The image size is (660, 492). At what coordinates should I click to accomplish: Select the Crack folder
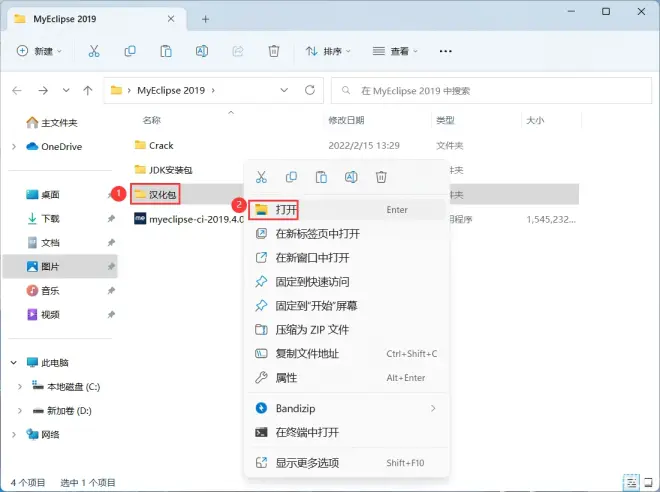point(154,145)
